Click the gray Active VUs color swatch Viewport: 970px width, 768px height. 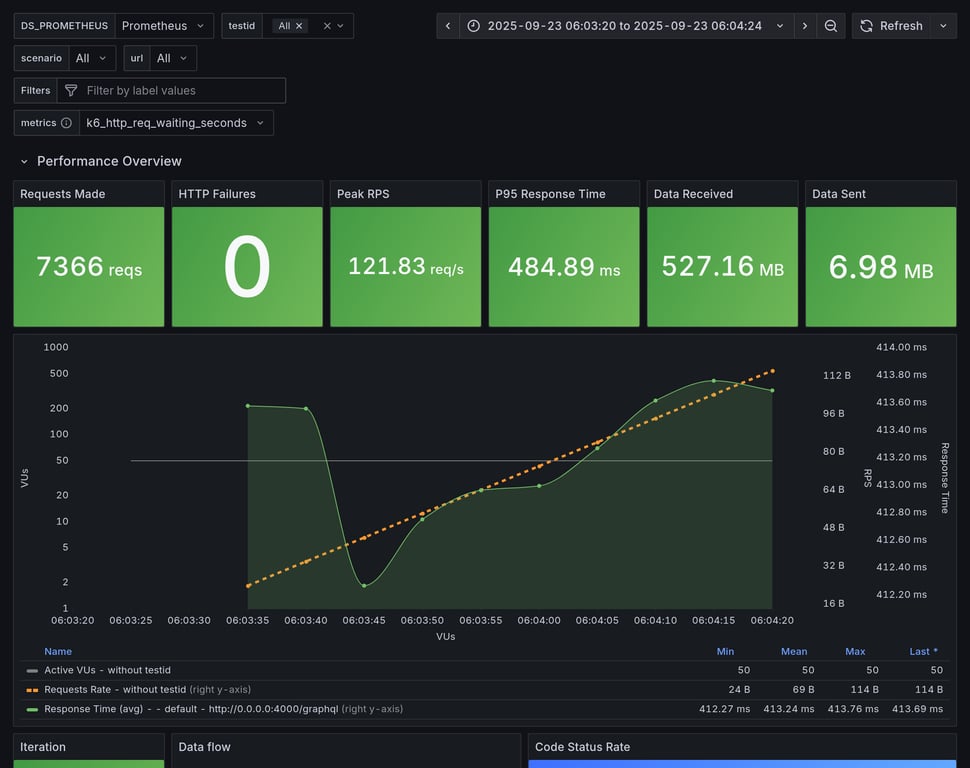32,670
